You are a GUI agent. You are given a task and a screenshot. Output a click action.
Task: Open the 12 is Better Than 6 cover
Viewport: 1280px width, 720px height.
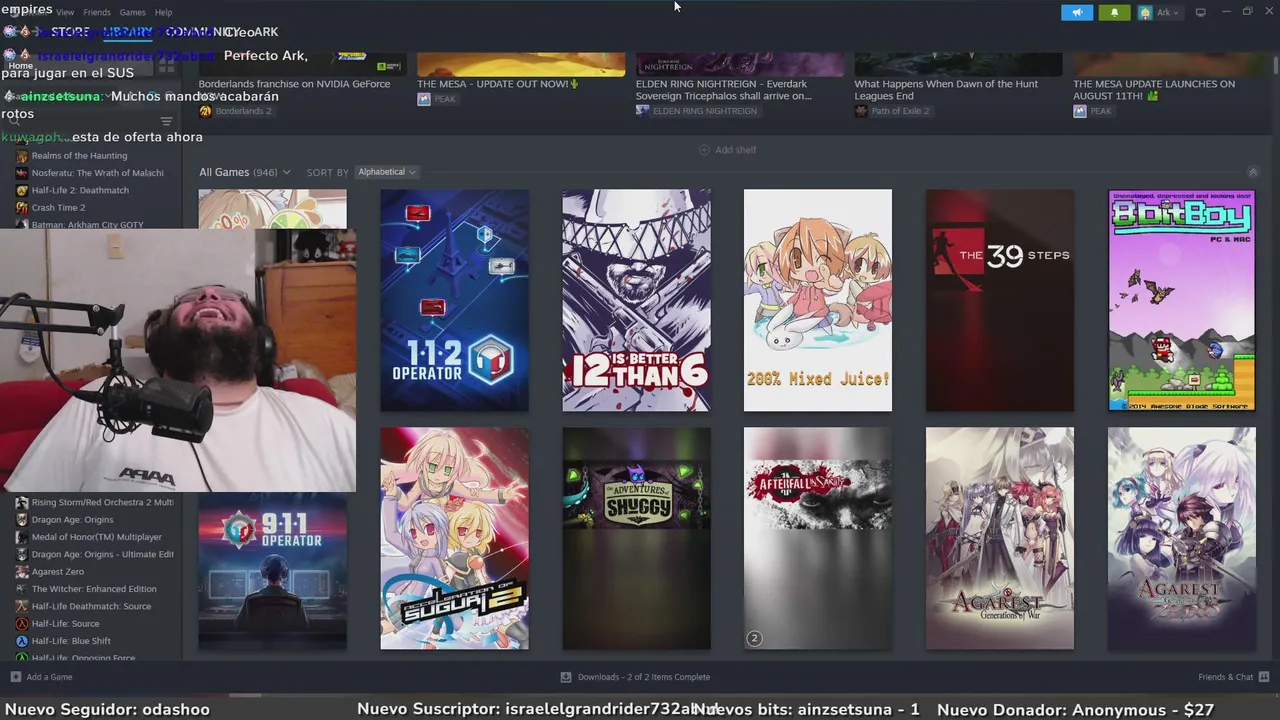point(636,300)
